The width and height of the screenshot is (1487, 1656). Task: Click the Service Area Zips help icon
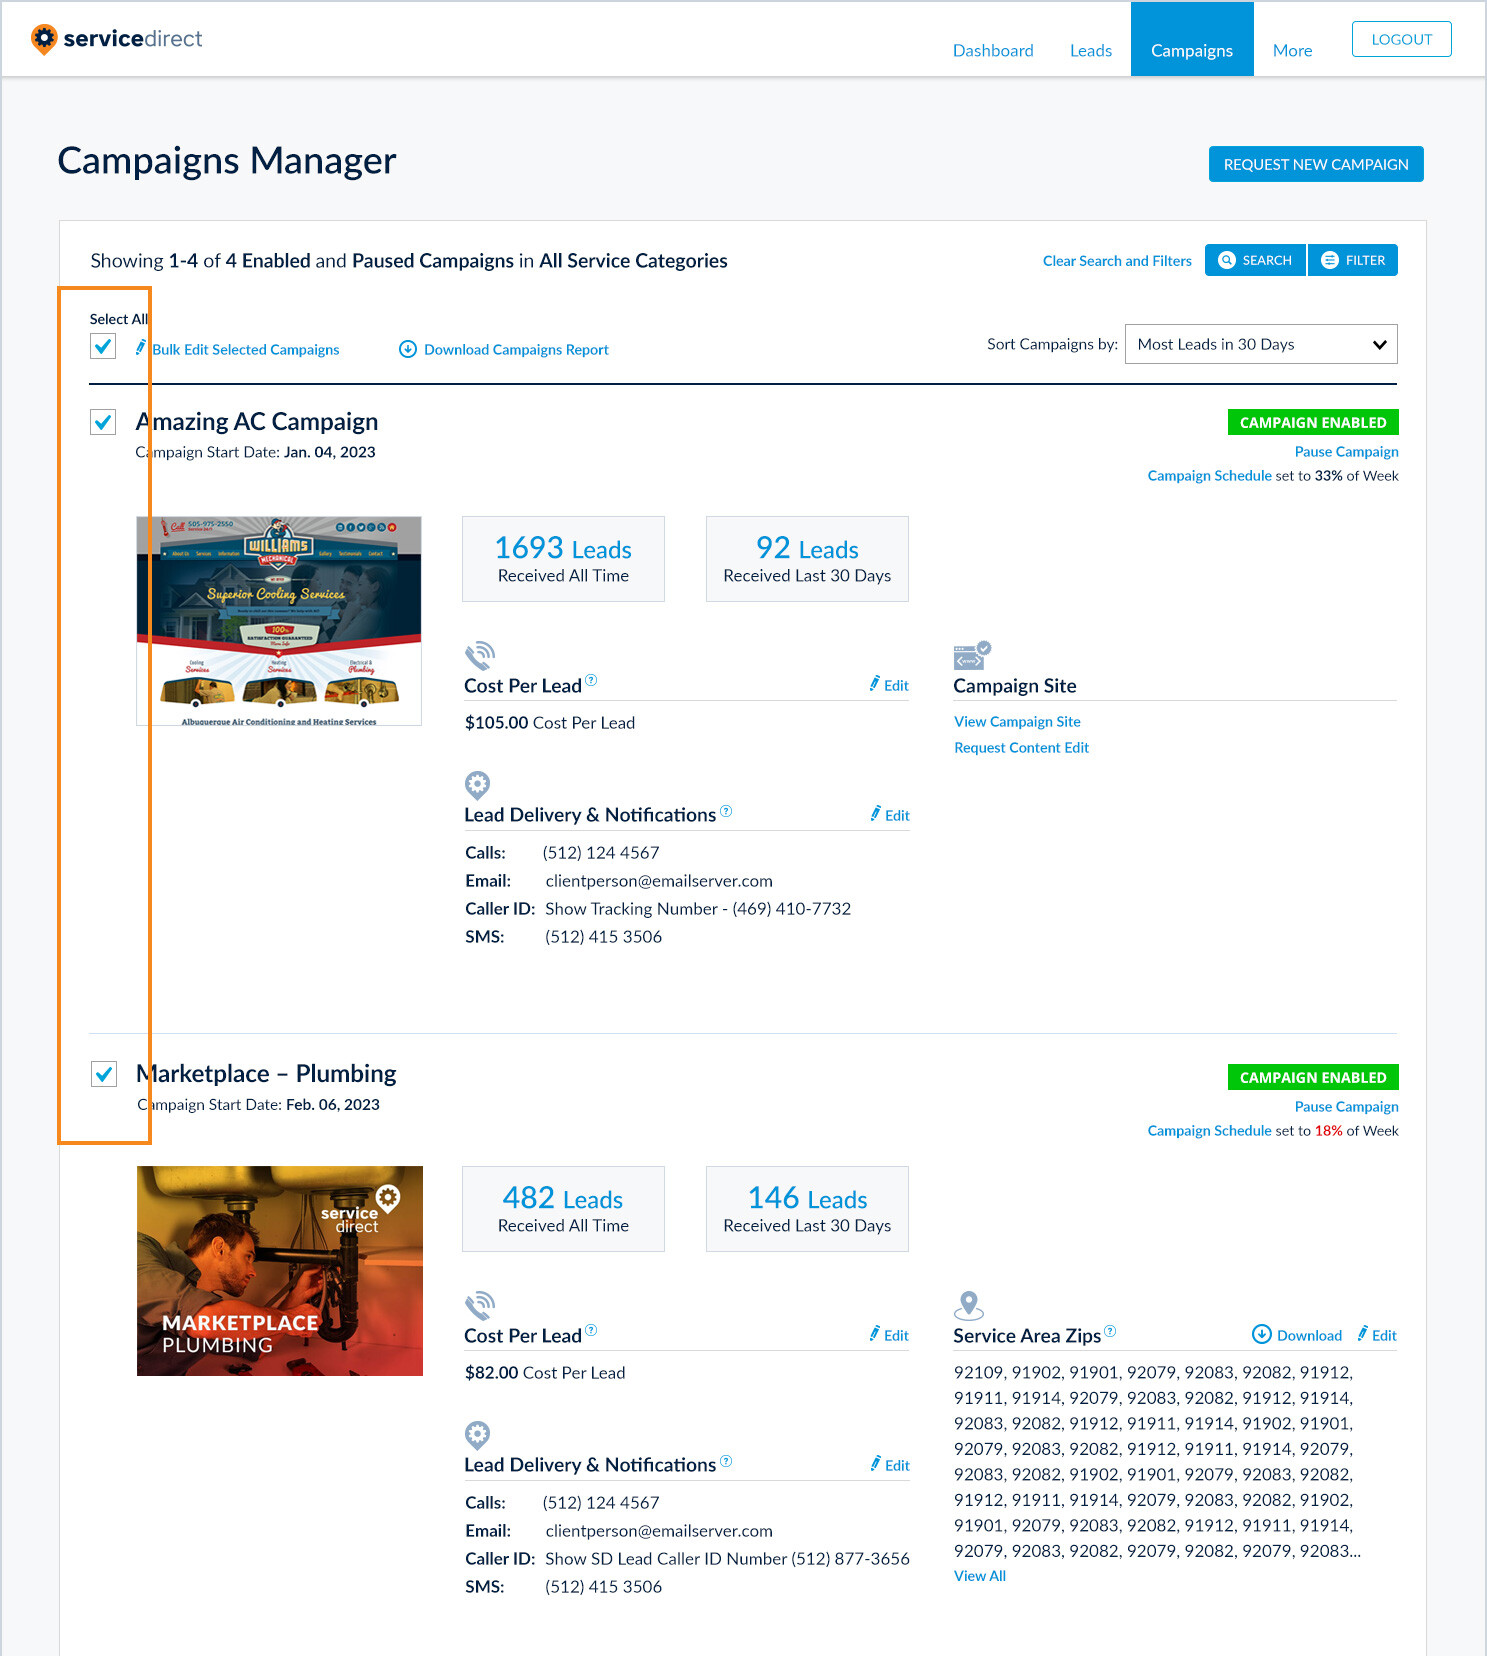[x=1110, y=1331]
